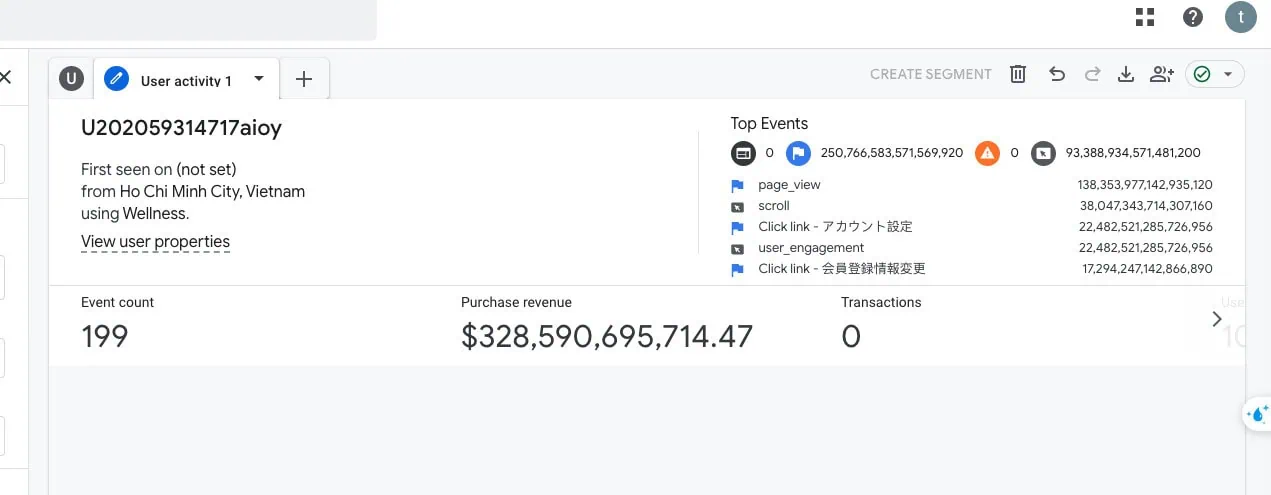Show next metrics with right chevron
Screen dimensions: 1271x495
[x=1217, y=319]
